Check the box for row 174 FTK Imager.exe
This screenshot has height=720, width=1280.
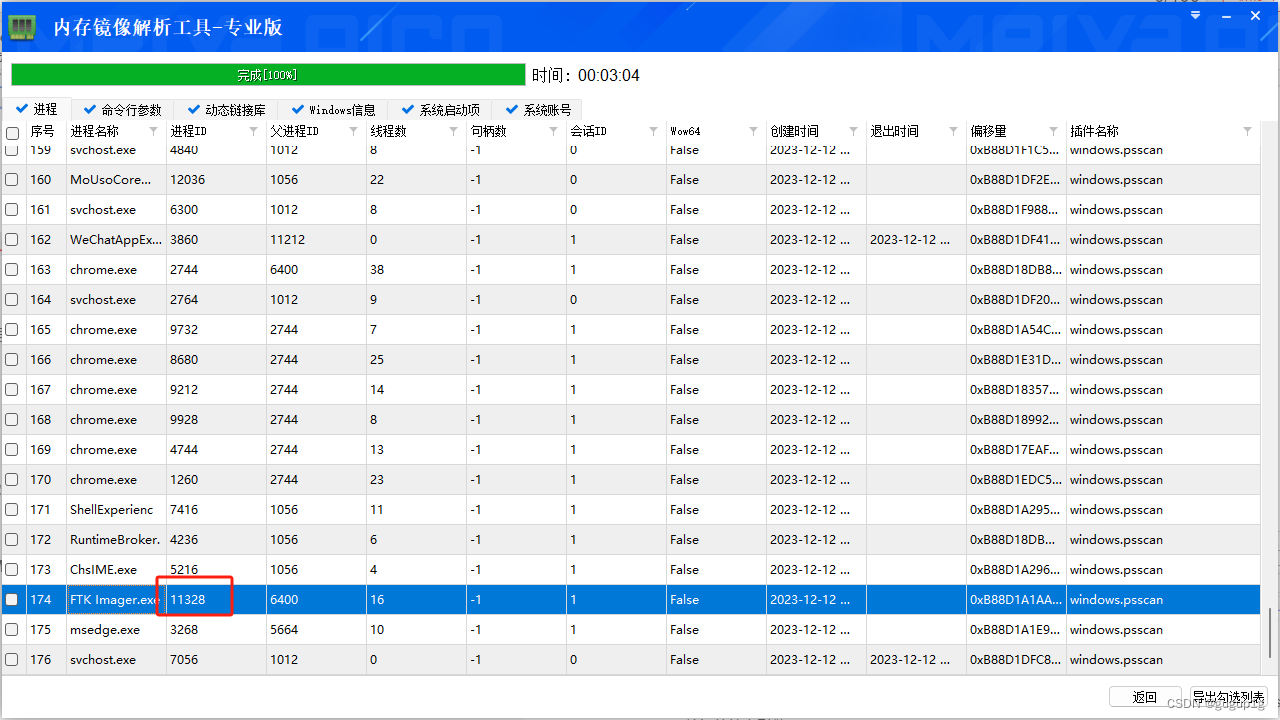point(12,600)
